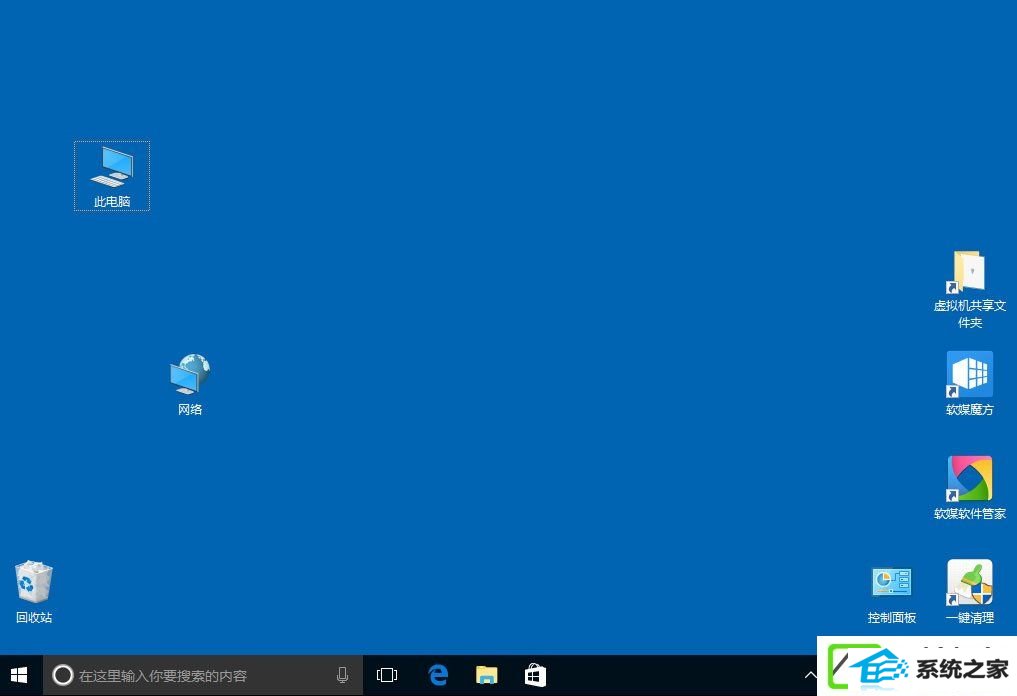Click the microphone icon in search box
The width and height of the screenshot is (1017, 696).
click(342, 675)
